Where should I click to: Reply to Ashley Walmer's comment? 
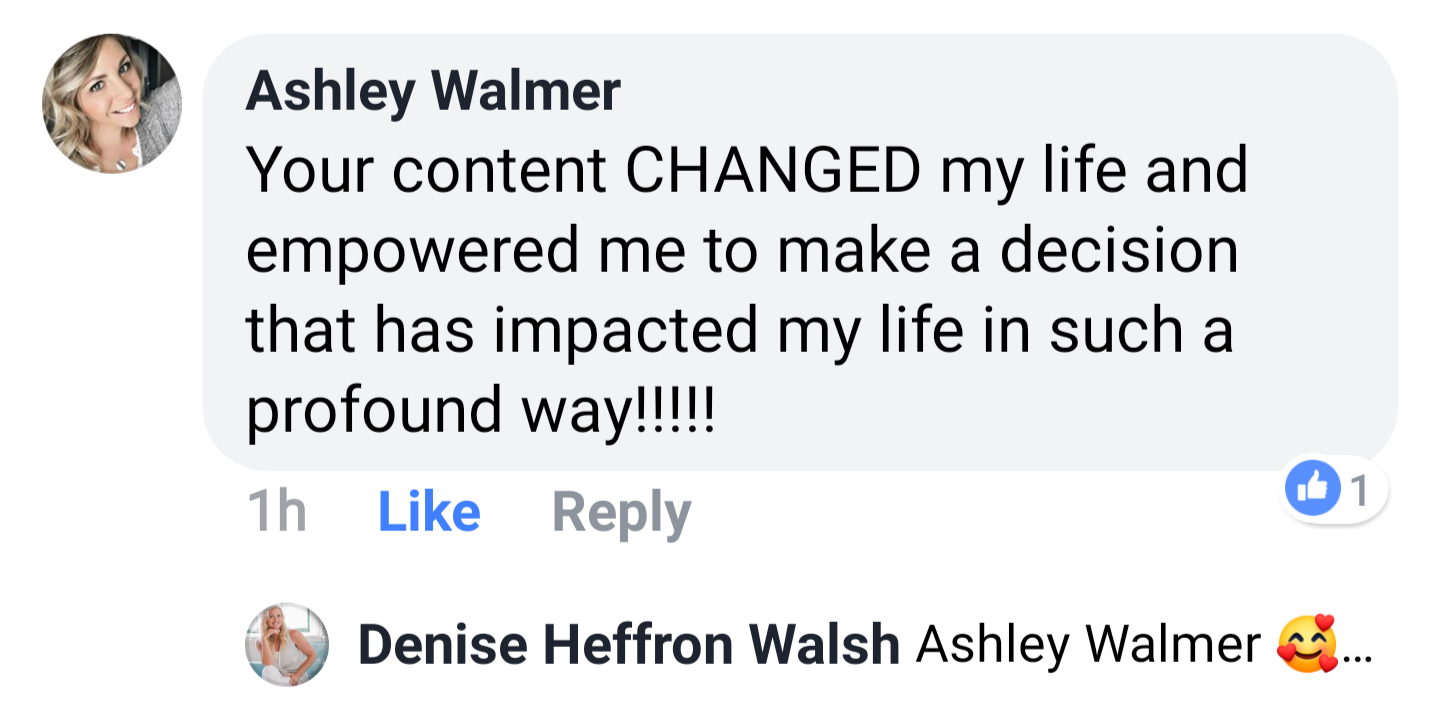coord(621,512)
